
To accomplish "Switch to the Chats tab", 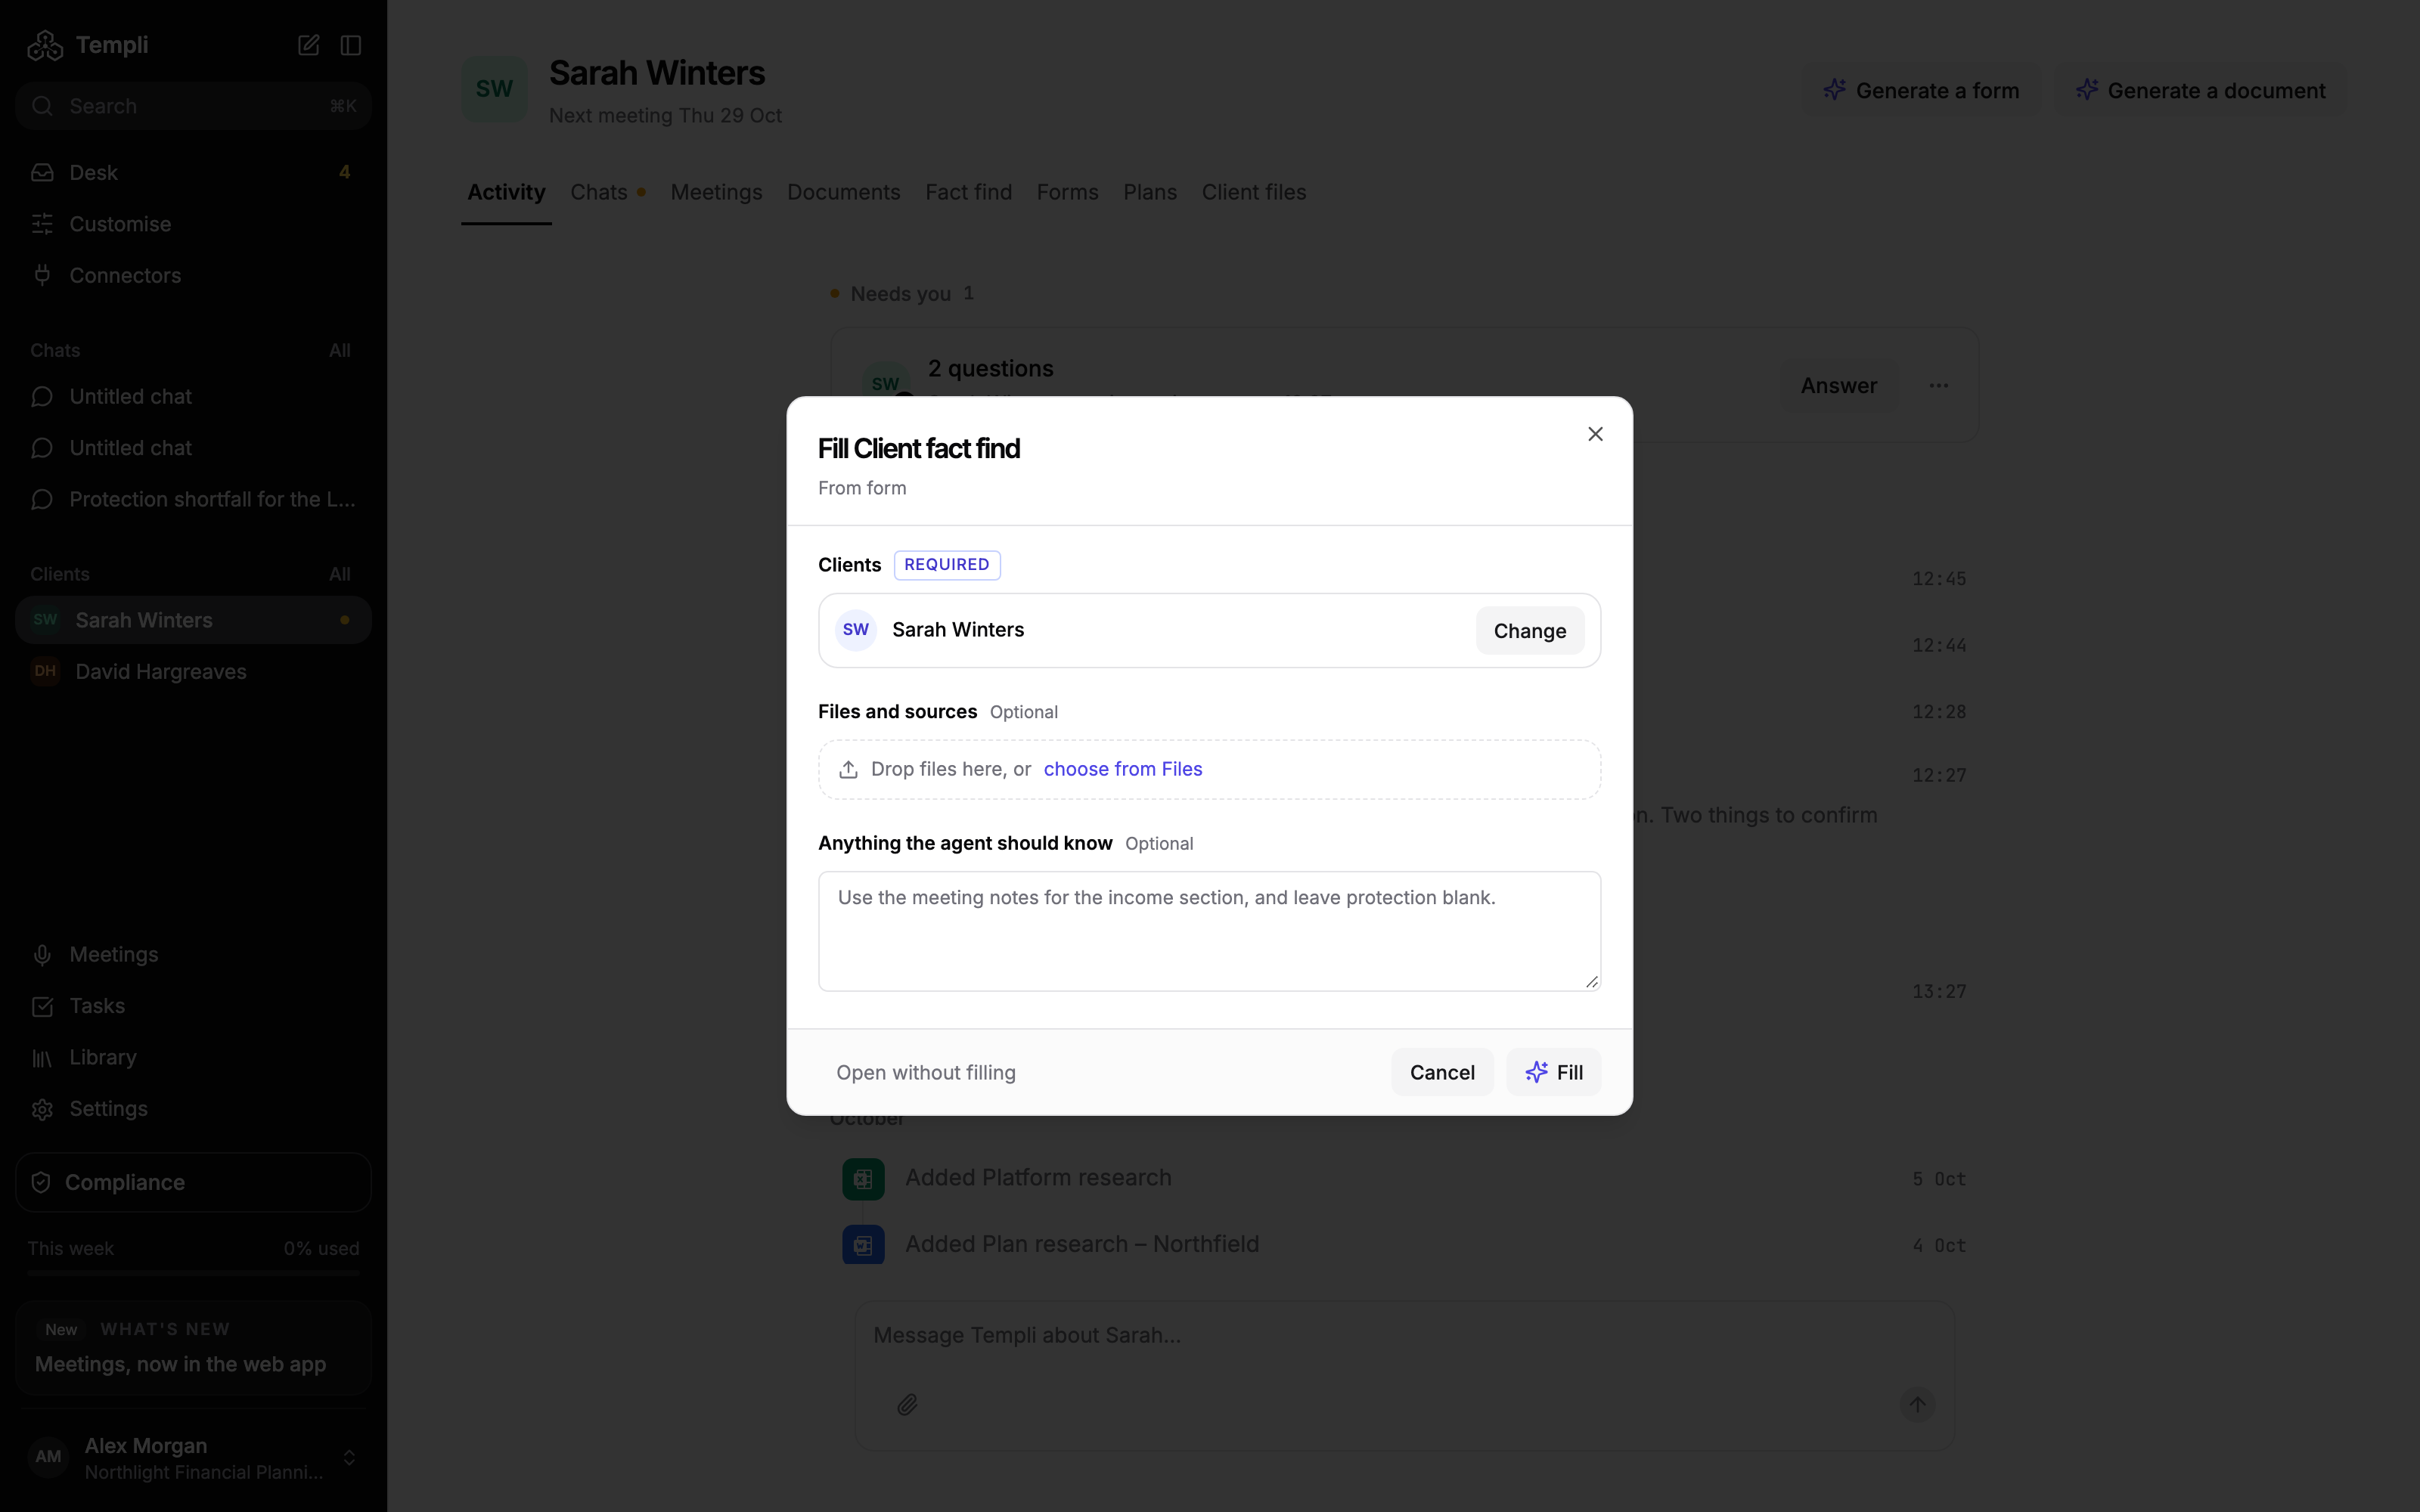I will [x=607, y=192].
